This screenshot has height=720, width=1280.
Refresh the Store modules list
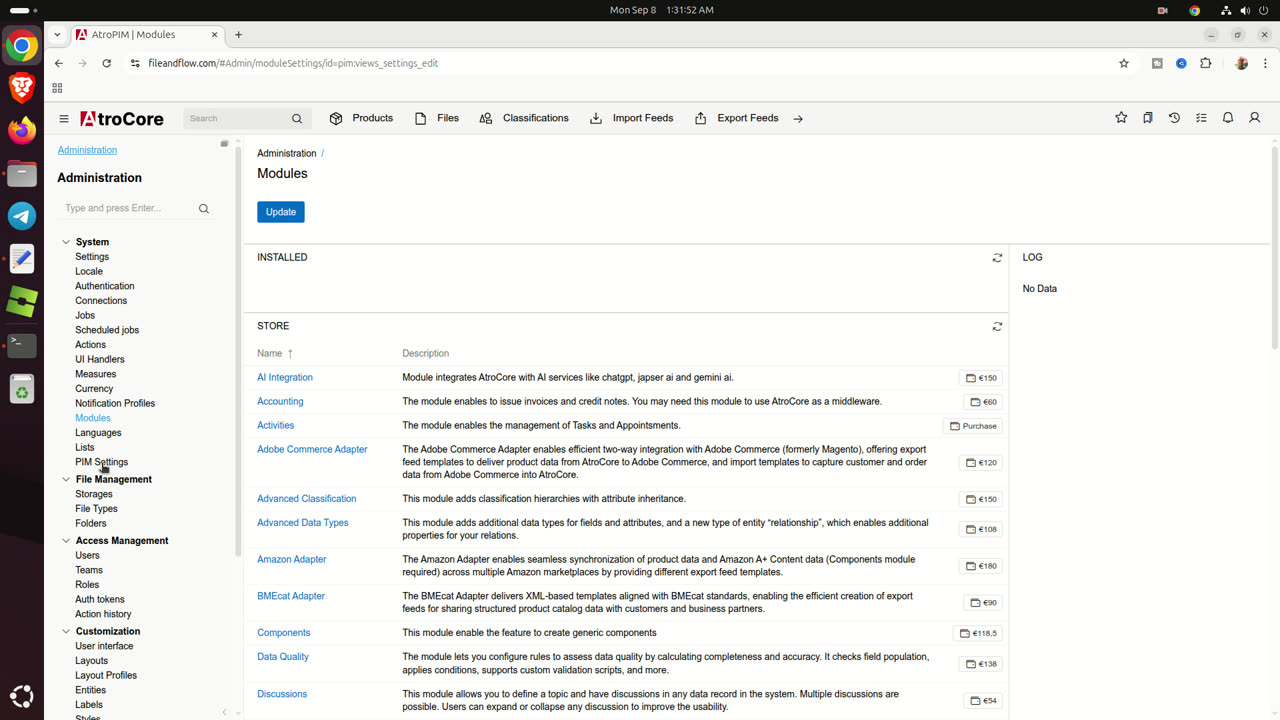997,327
